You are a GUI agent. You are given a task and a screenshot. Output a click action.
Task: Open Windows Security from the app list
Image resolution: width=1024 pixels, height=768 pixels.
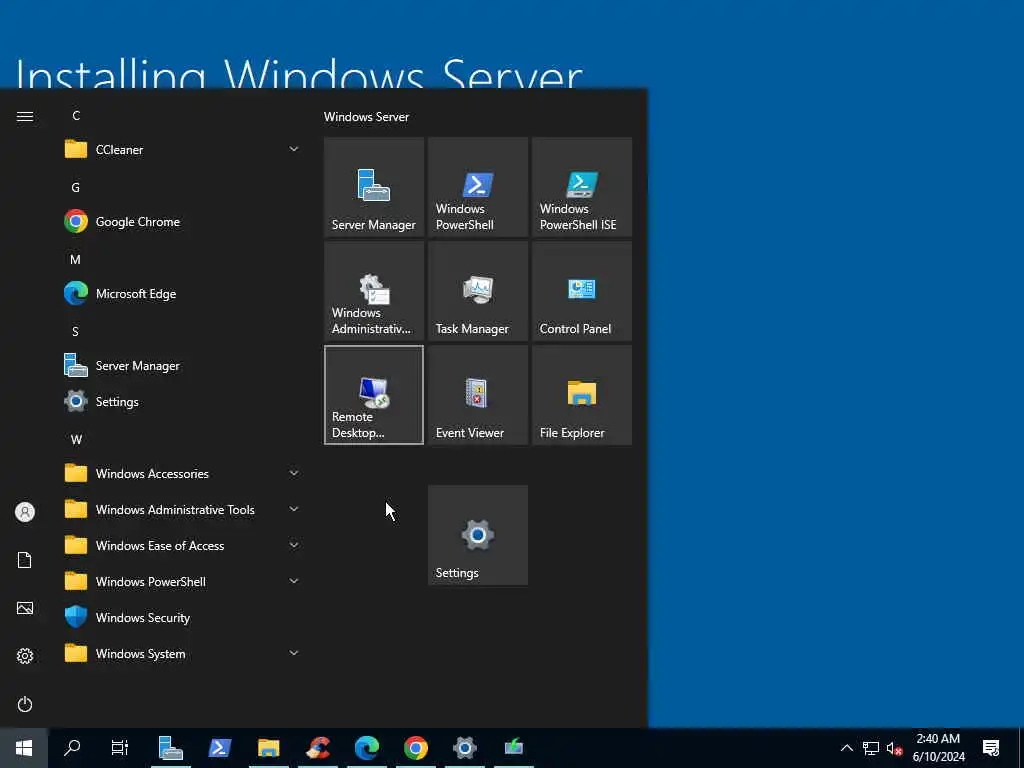[182, 618]
